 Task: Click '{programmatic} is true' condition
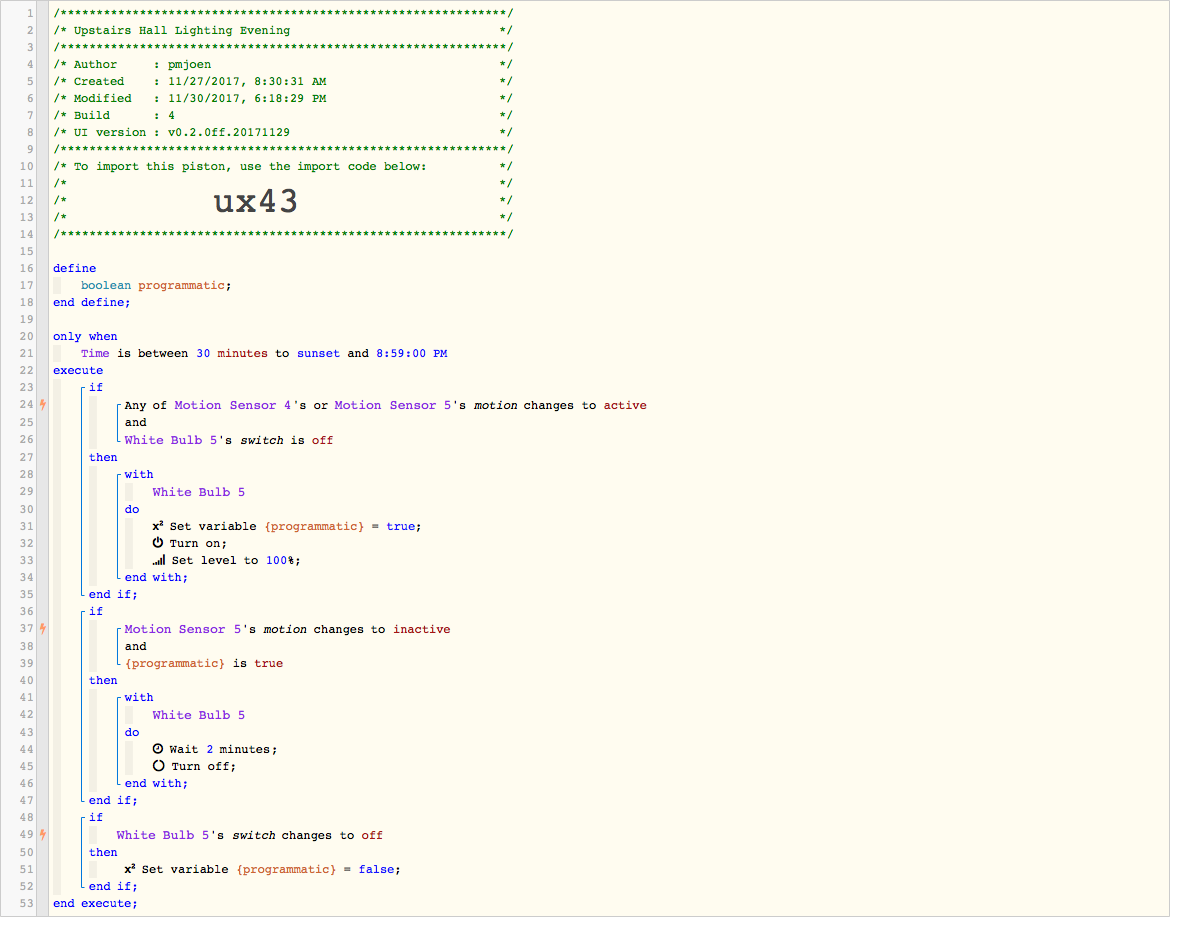204,666
